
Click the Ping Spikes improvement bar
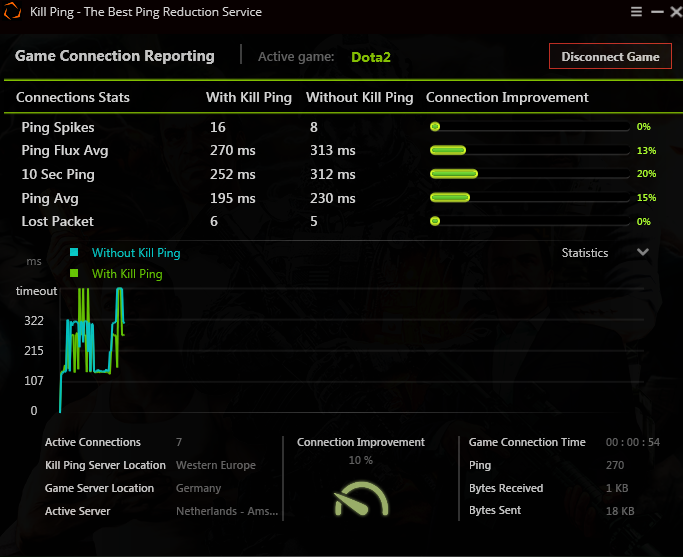[530, 127]
